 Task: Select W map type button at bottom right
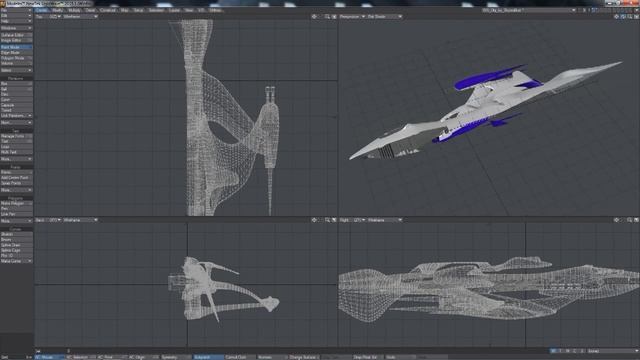tap(553, 351)
